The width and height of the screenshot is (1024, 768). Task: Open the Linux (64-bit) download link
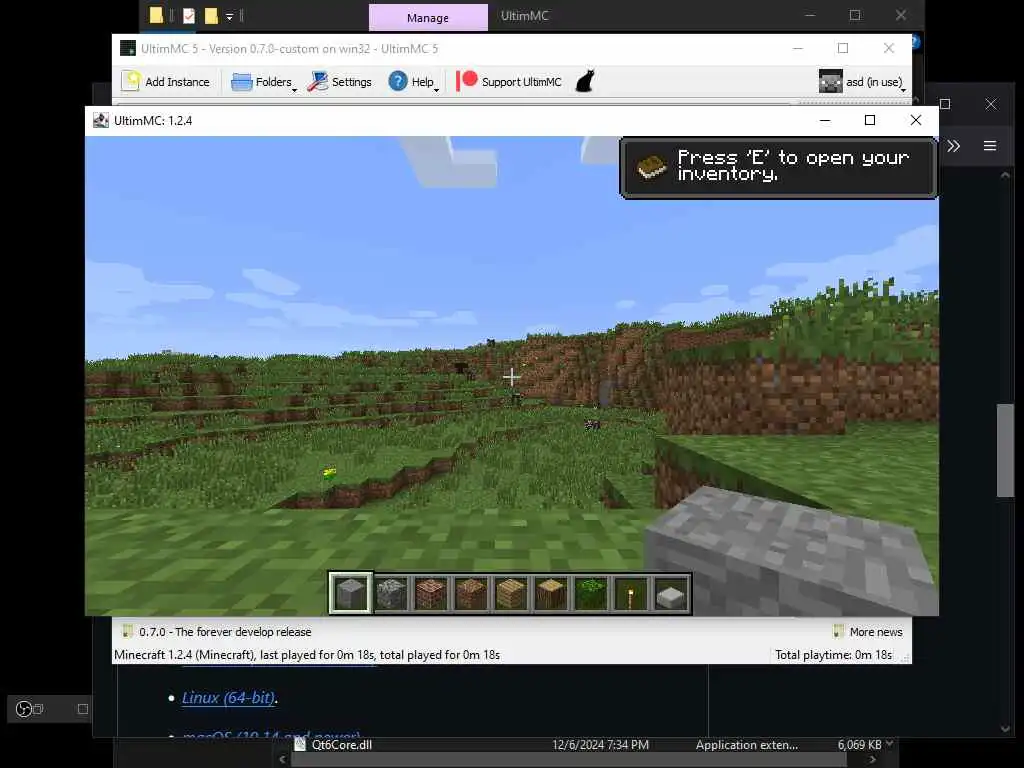point(228,697)
